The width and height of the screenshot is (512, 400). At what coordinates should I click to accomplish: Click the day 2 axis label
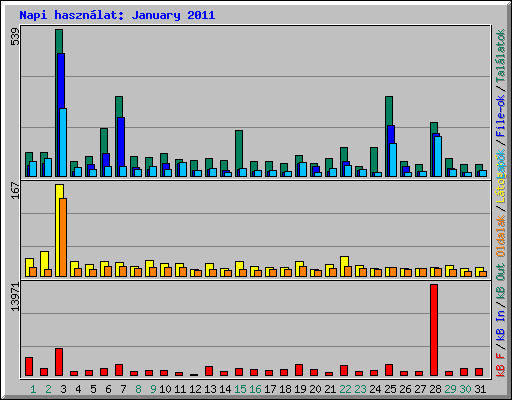[48, 389]
